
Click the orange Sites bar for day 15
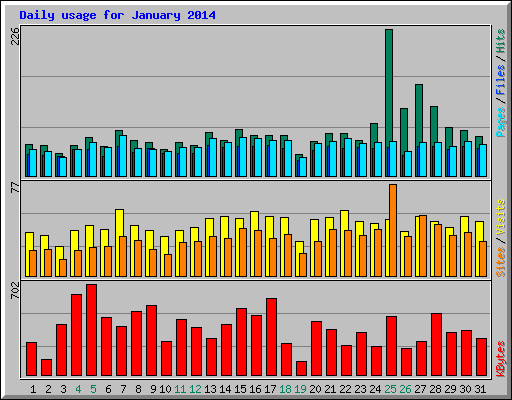[243, 252]
